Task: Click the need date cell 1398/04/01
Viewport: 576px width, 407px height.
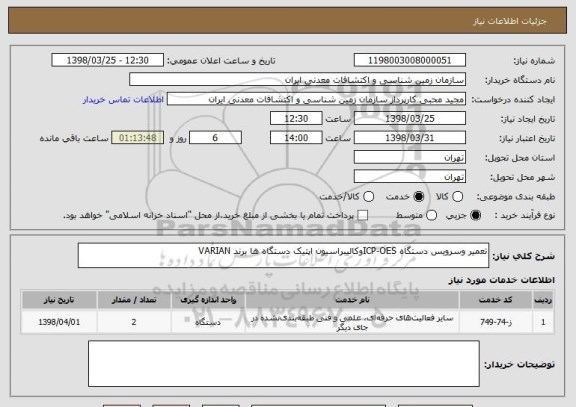Action: coord(59,322)
